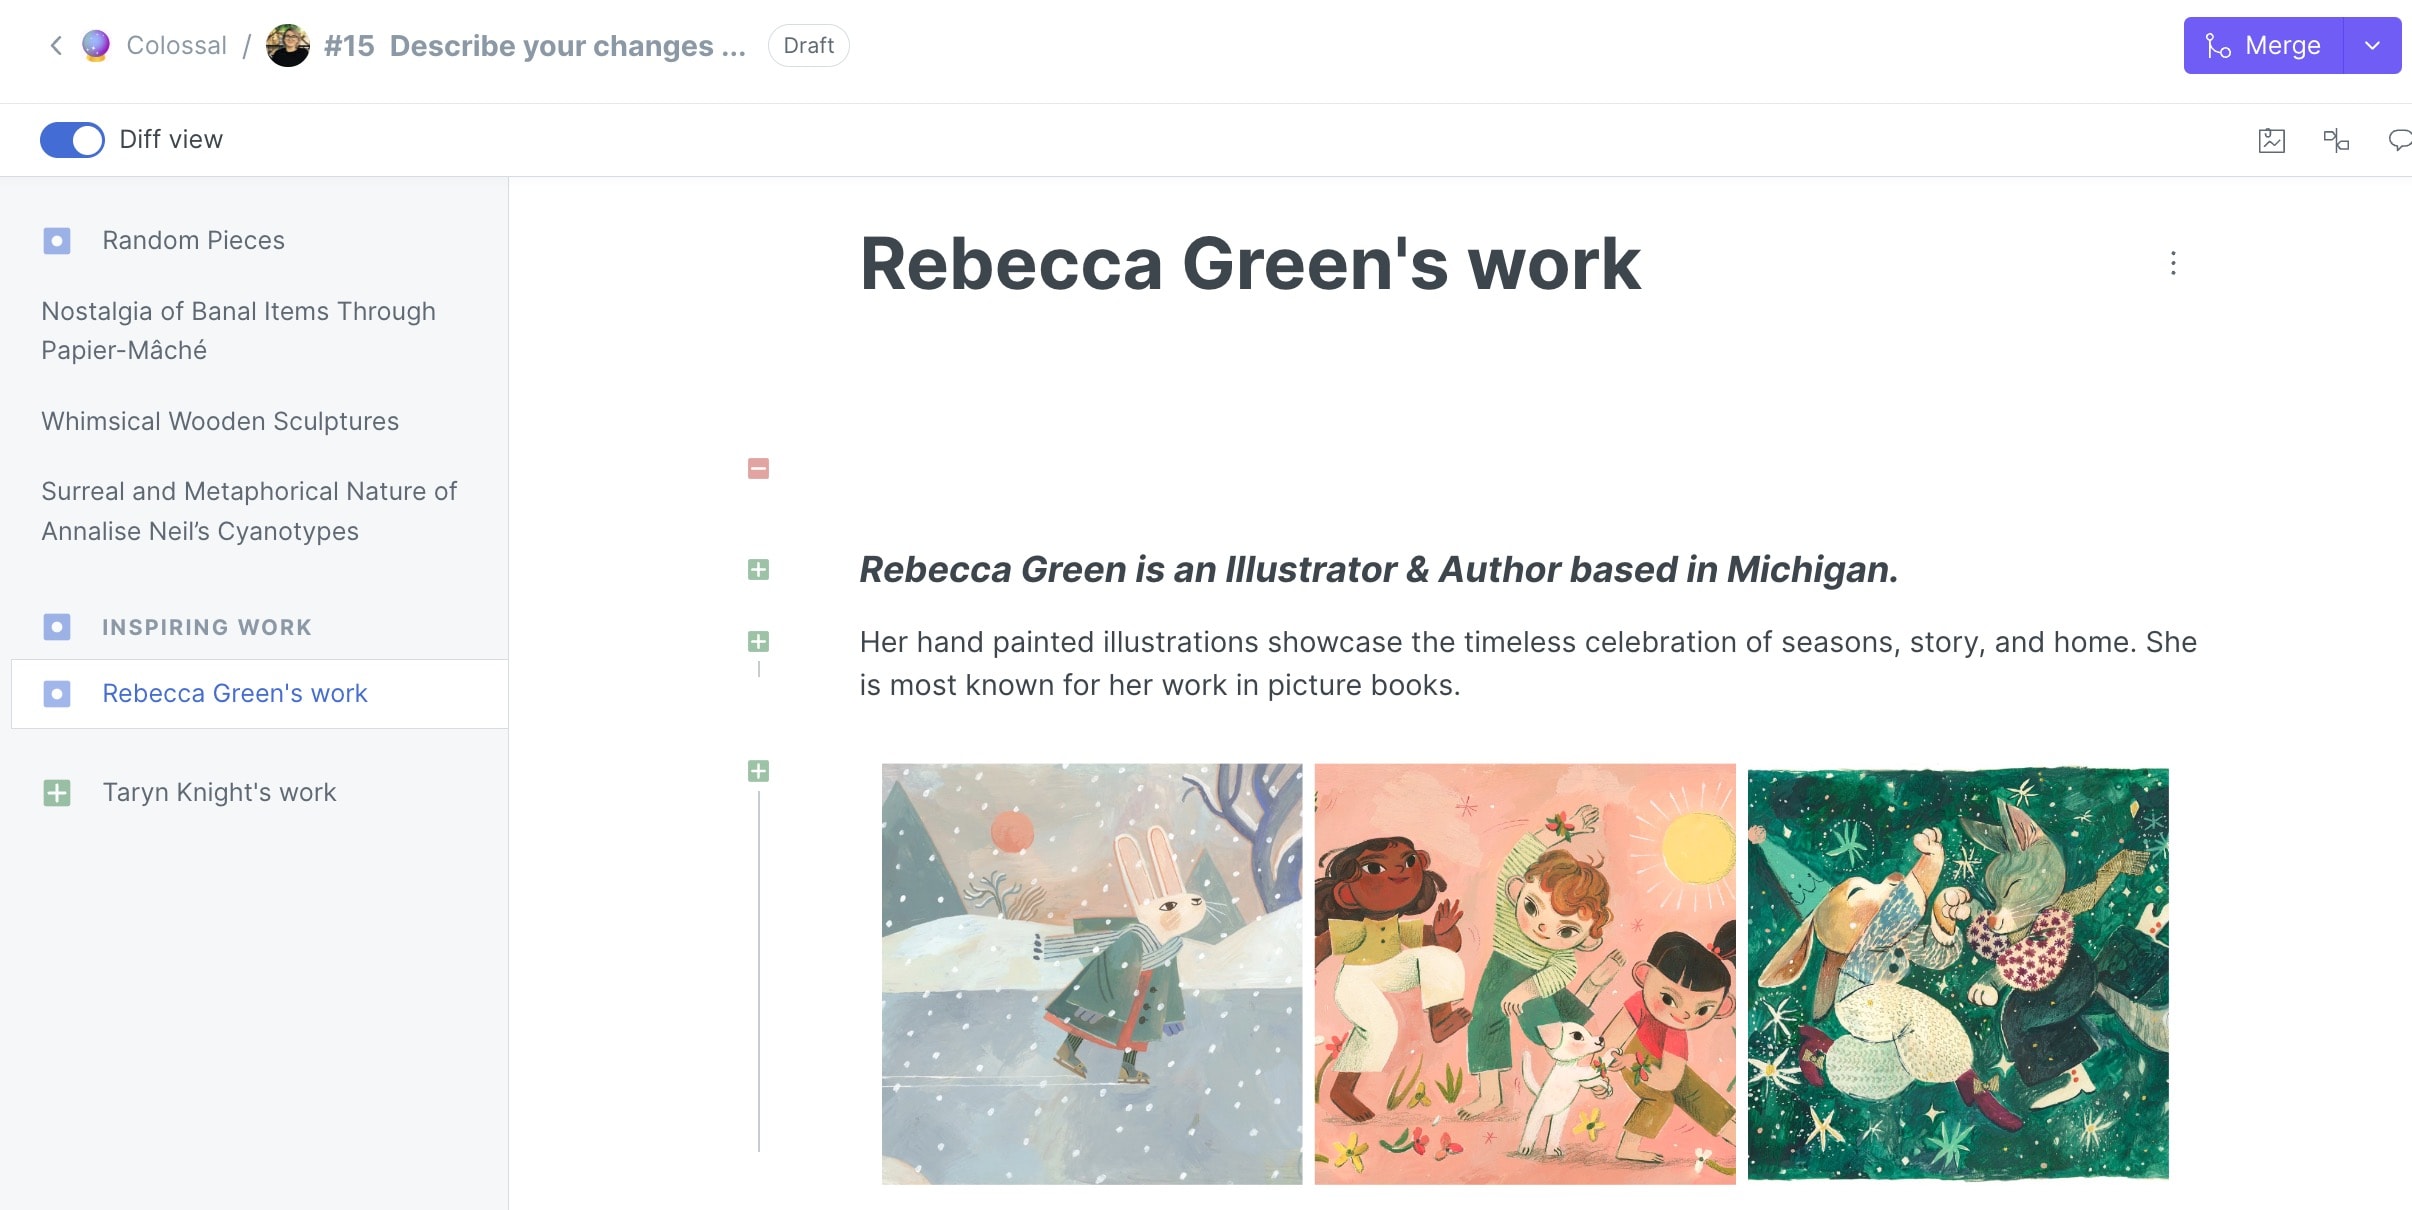Open Whimsical Wooden Sculptures page
Screen dimensions: 2412x1210
(220, 421)
